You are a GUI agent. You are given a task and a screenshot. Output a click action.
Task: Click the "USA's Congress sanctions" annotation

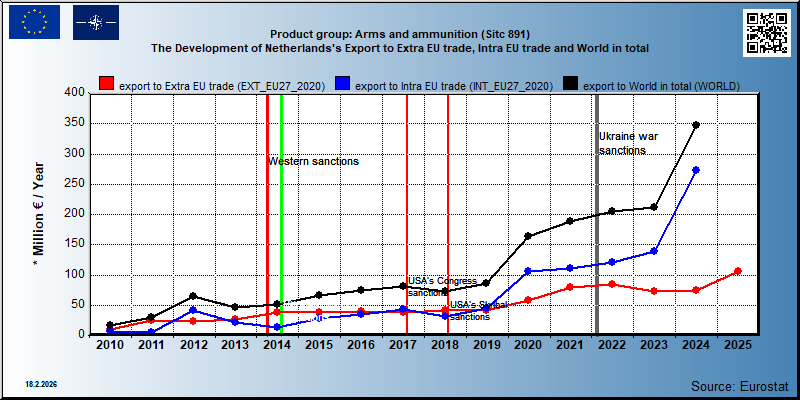click(x=442, y=287)
